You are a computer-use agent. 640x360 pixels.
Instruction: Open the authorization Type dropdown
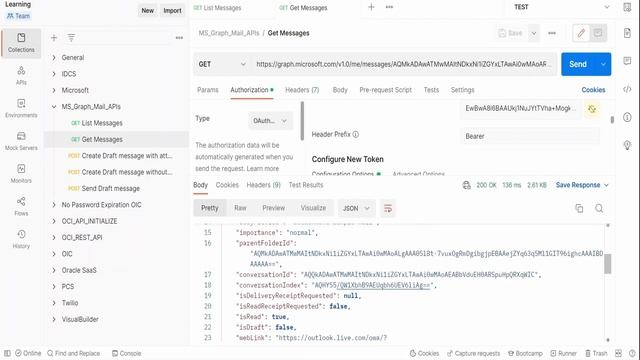[x=270, y=121]
